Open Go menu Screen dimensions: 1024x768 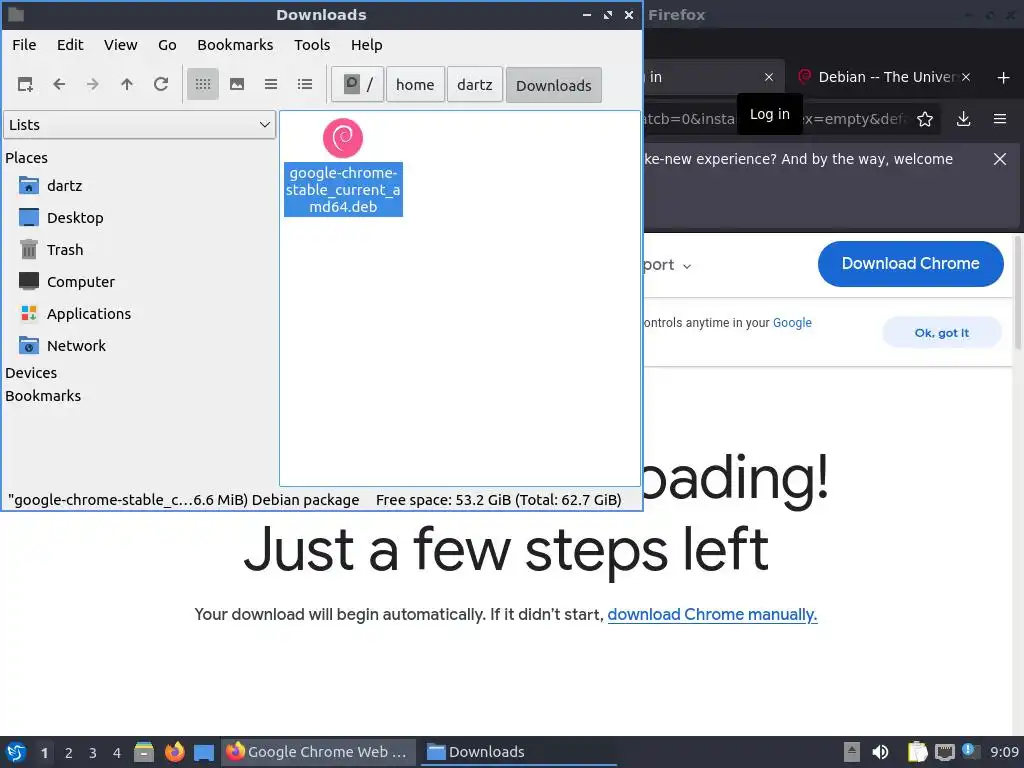[x=167, y=45]
